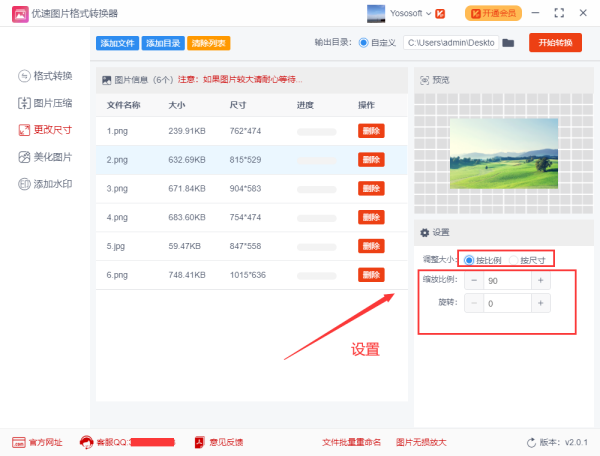The image size is (600, 456).
Task: Click the output path input field
Action: point(450,43)
